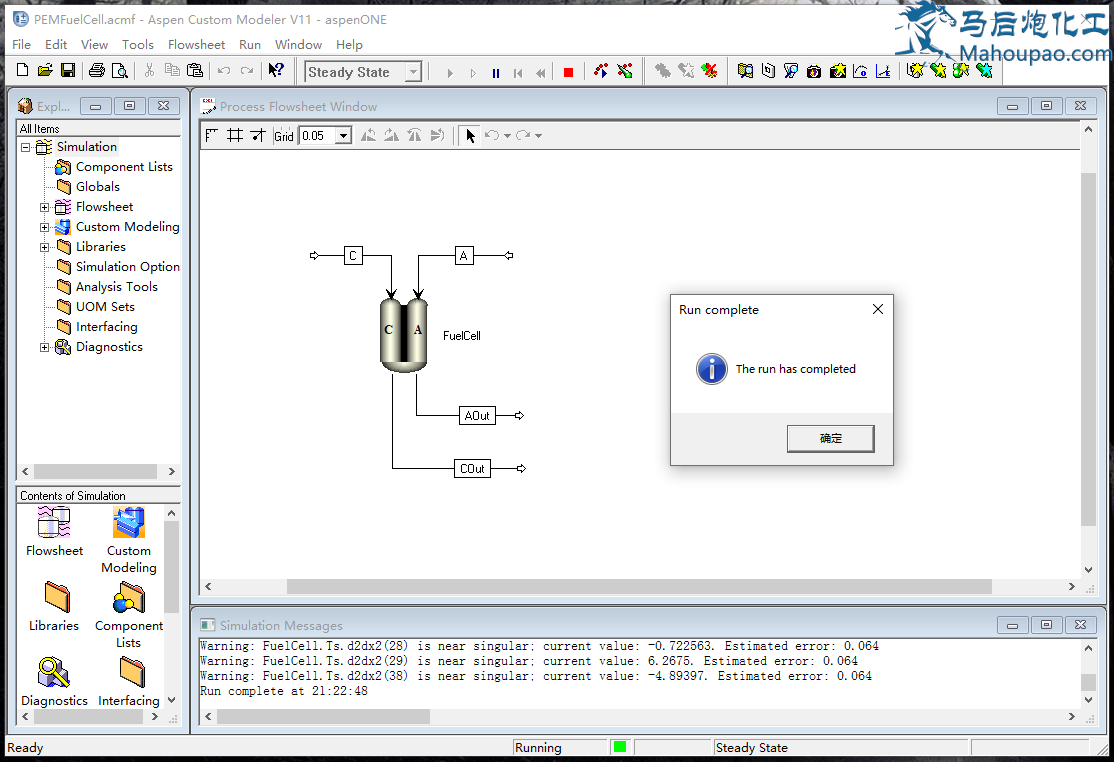Click the green run status indicator
1114x762 pixels.
point(620,747)
